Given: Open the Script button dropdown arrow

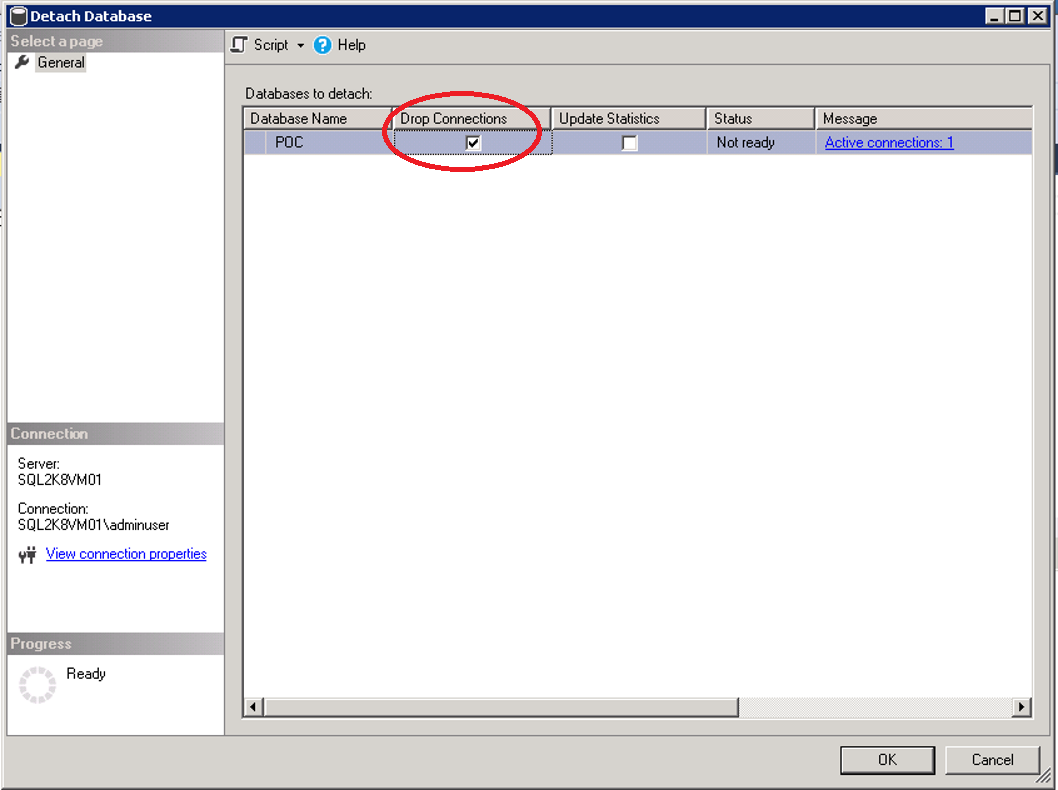Looking at the screenshot, I should [299, 45].
